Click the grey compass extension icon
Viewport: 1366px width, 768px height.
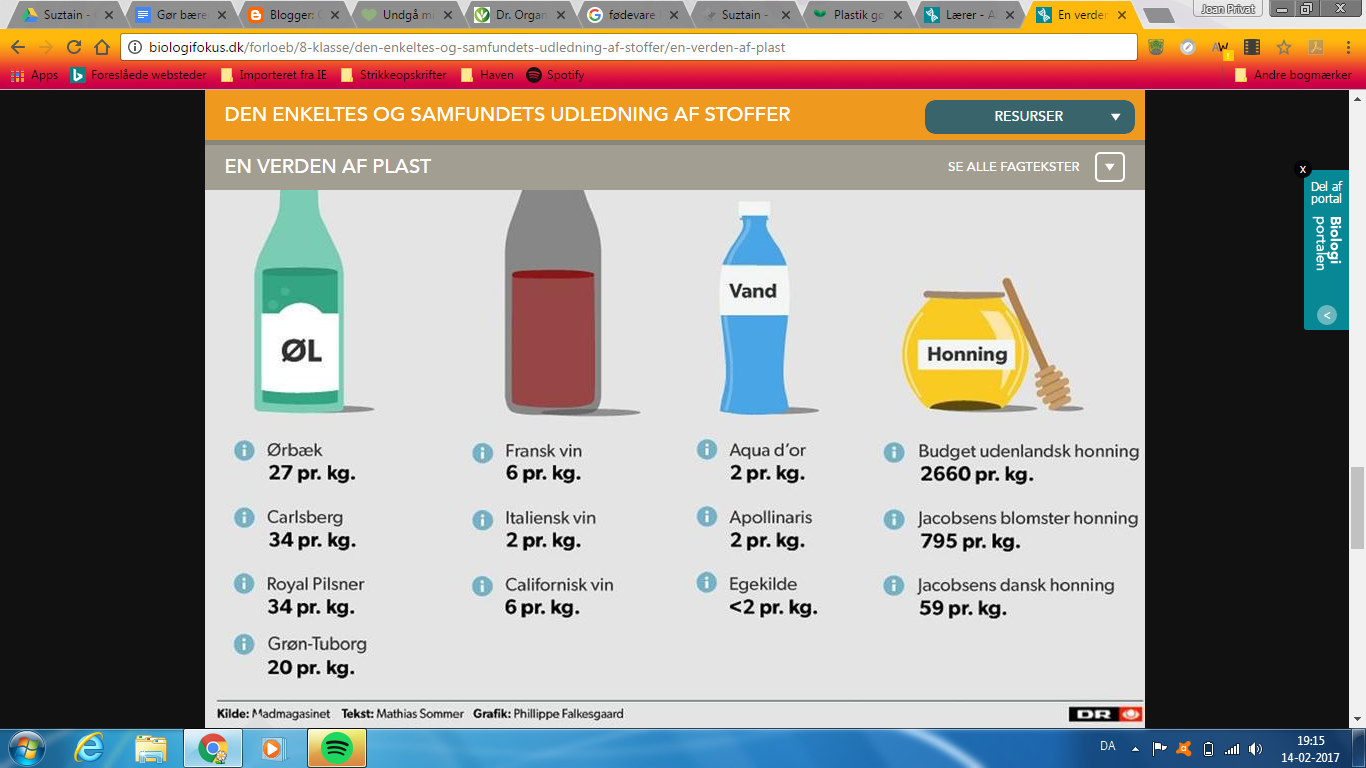point(1188,47)
